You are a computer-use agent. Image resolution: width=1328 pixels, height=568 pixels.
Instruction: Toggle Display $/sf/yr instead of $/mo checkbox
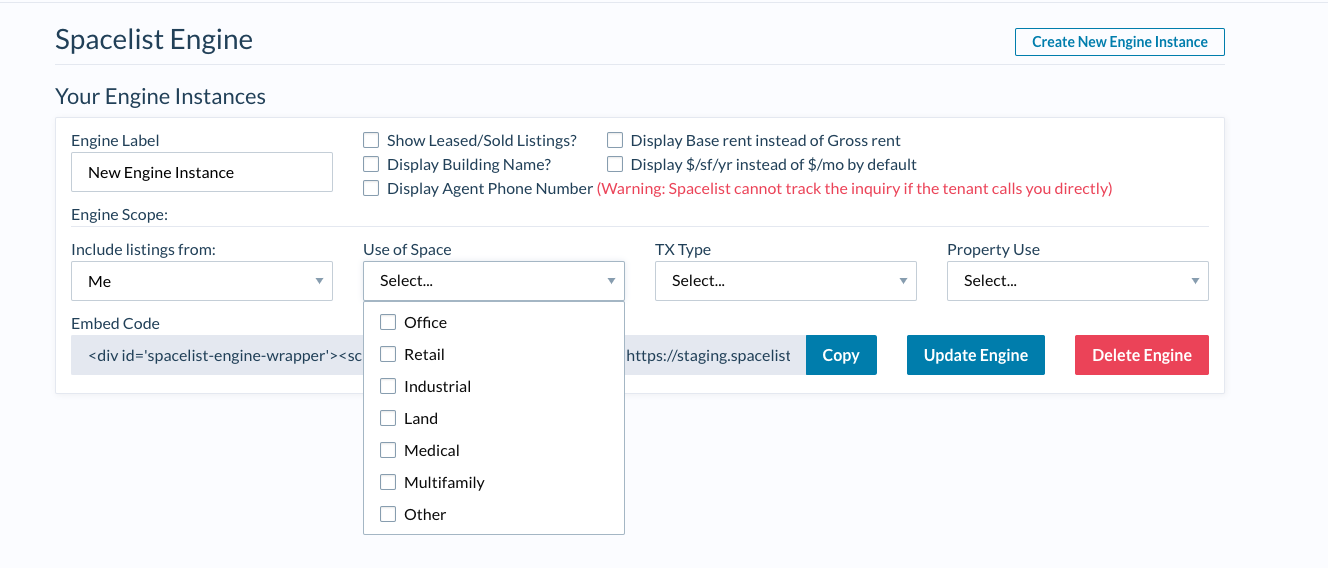615,164
